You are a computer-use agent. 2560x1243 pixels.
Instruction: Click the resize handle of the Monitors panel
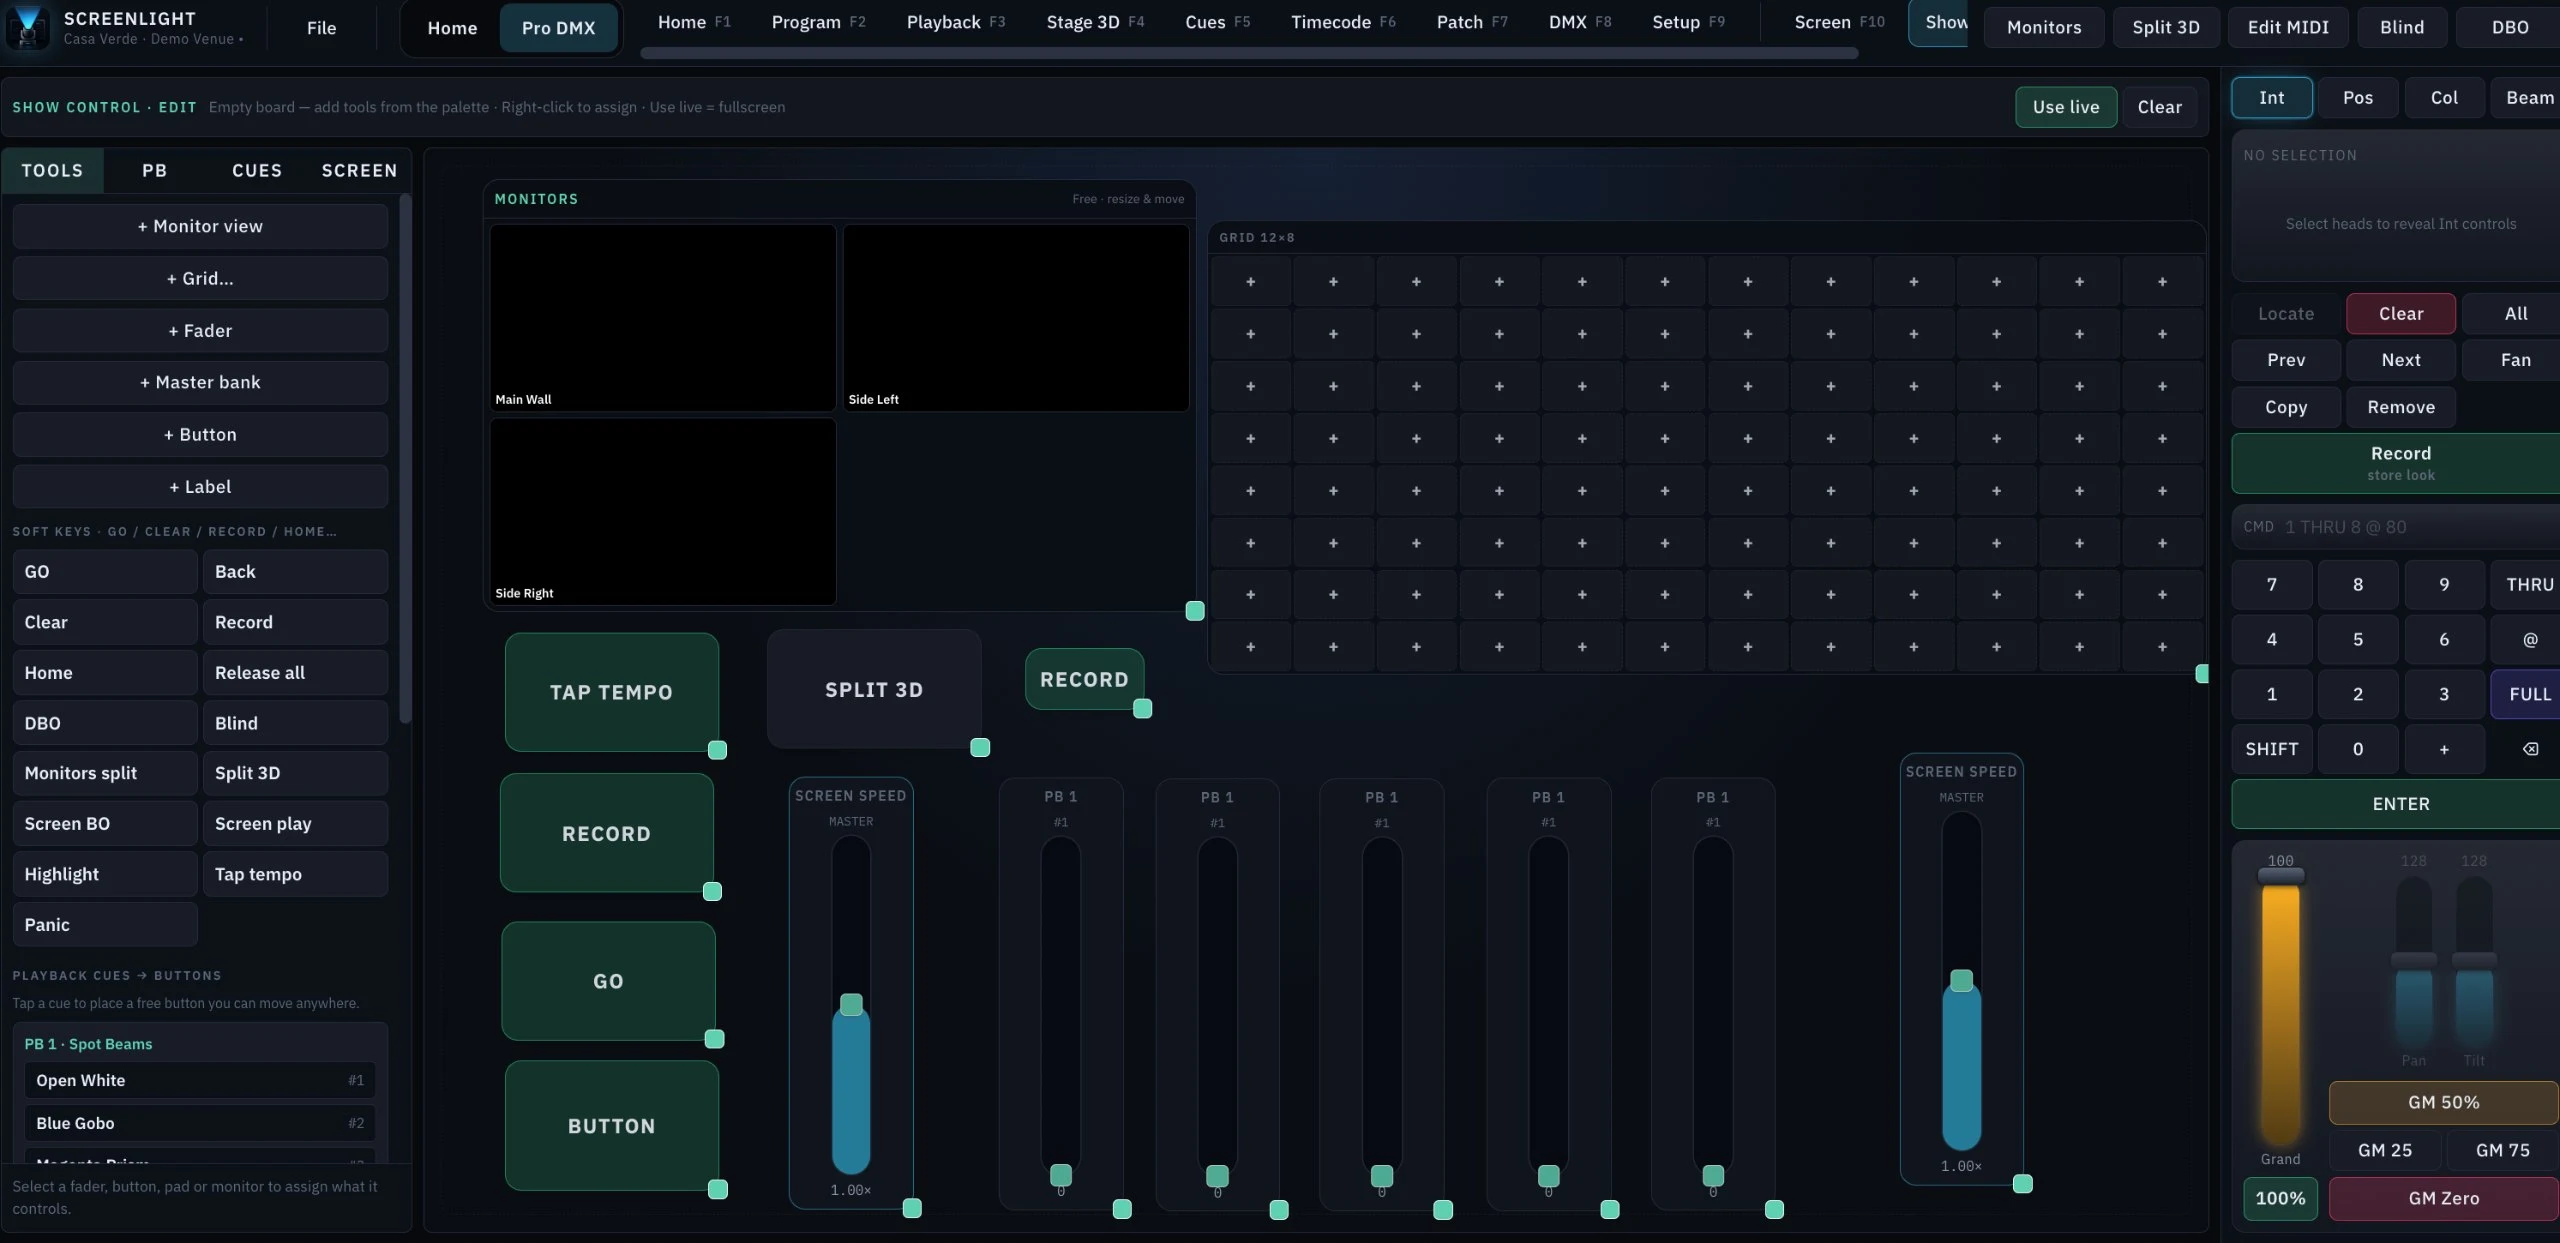tap(1194, 611)
